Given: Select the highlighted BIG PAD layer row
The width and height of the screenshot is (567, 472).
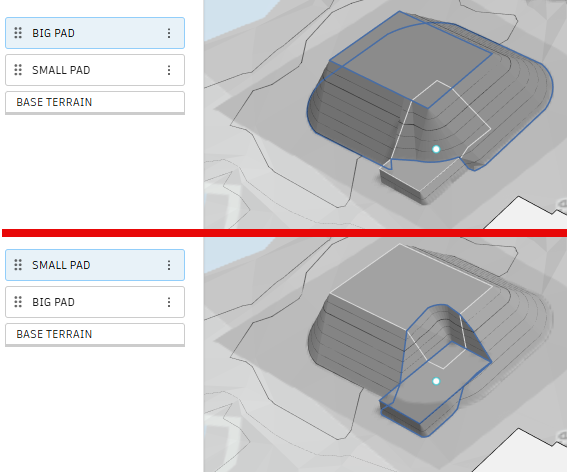Looking at the screenshot, I should (95, 33).
